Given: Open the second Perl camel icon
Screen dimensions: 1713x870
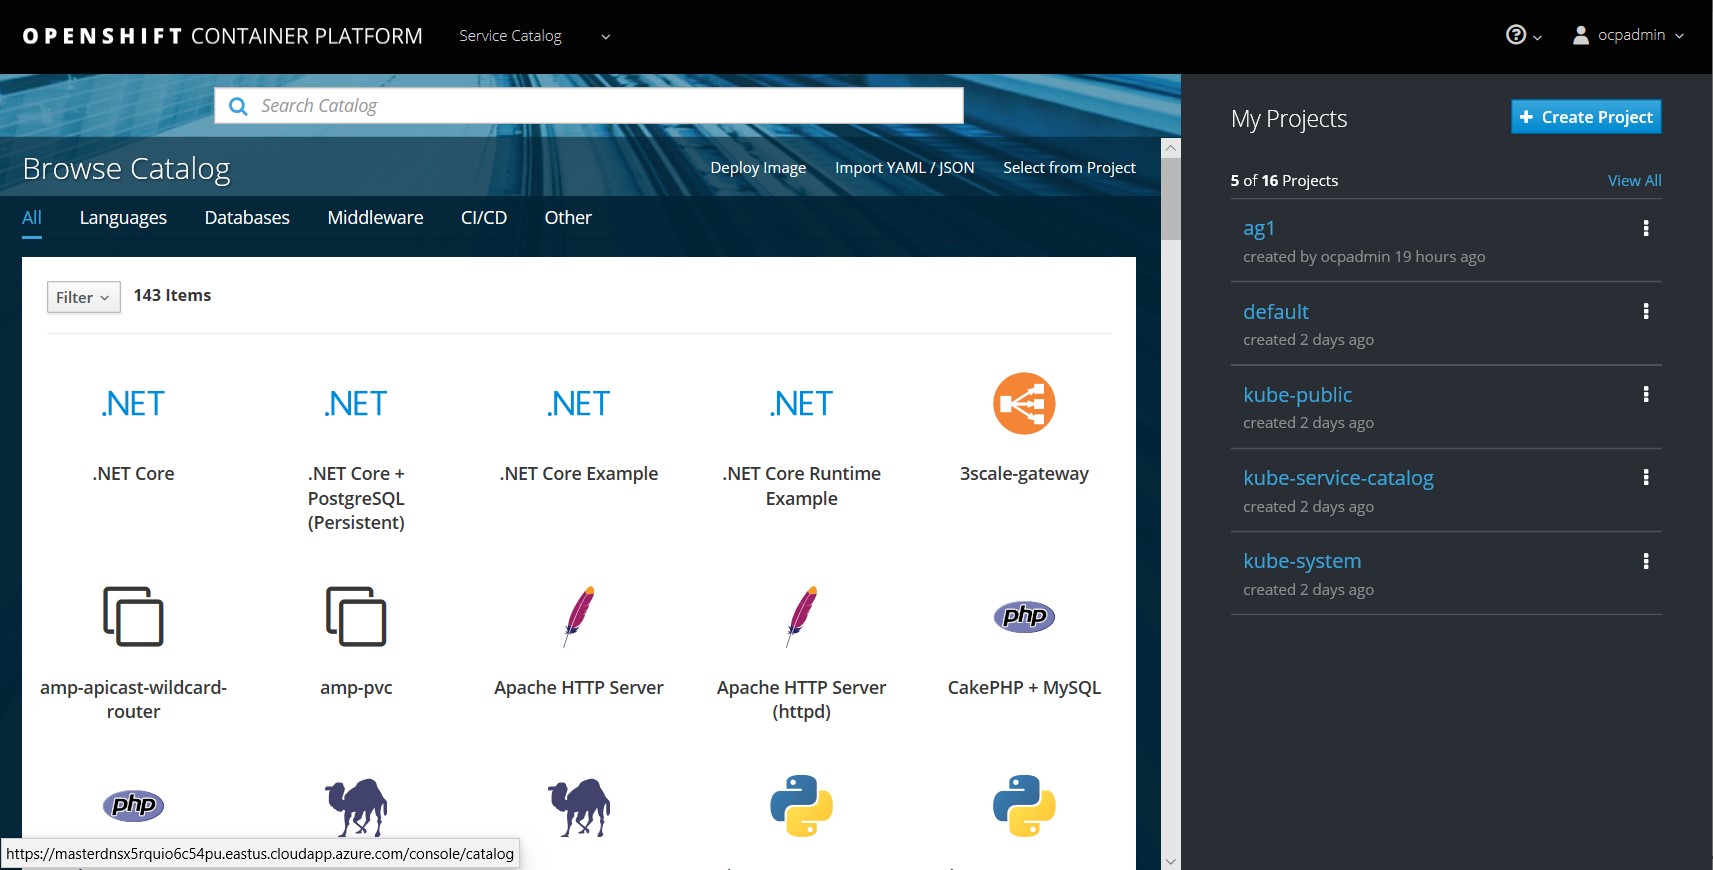Looking at the screenshot, I should point(579,807).
